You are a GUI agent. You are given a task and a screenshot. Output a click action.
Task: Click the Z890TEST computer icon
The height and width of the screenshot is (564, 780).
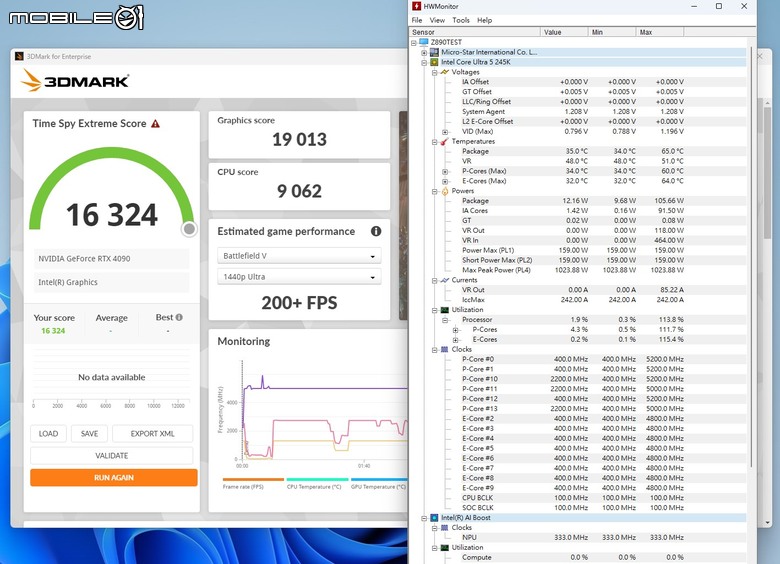tap(424, 42)
